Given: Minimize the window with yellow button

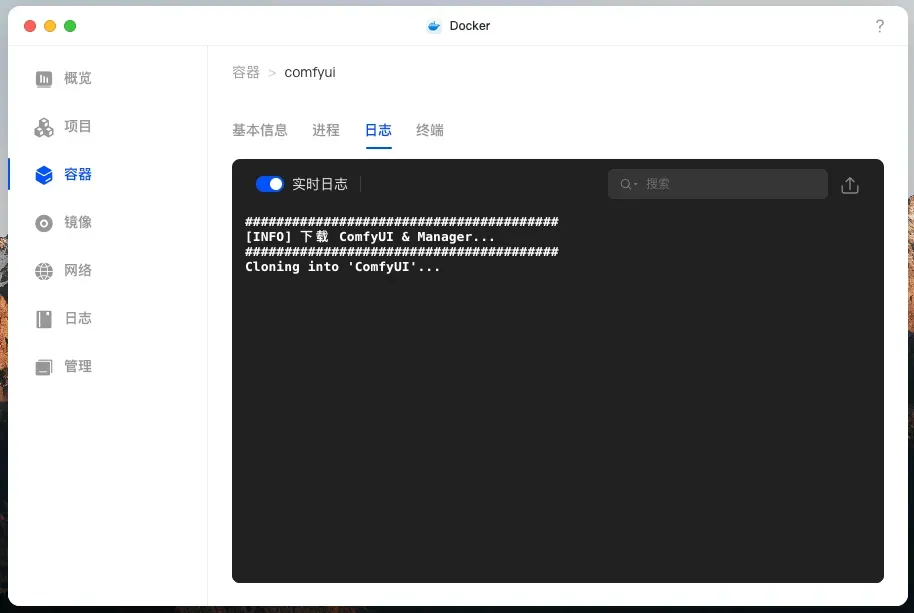Looking at the screenshot, I should pyautogui.click(x=50, y=26).
